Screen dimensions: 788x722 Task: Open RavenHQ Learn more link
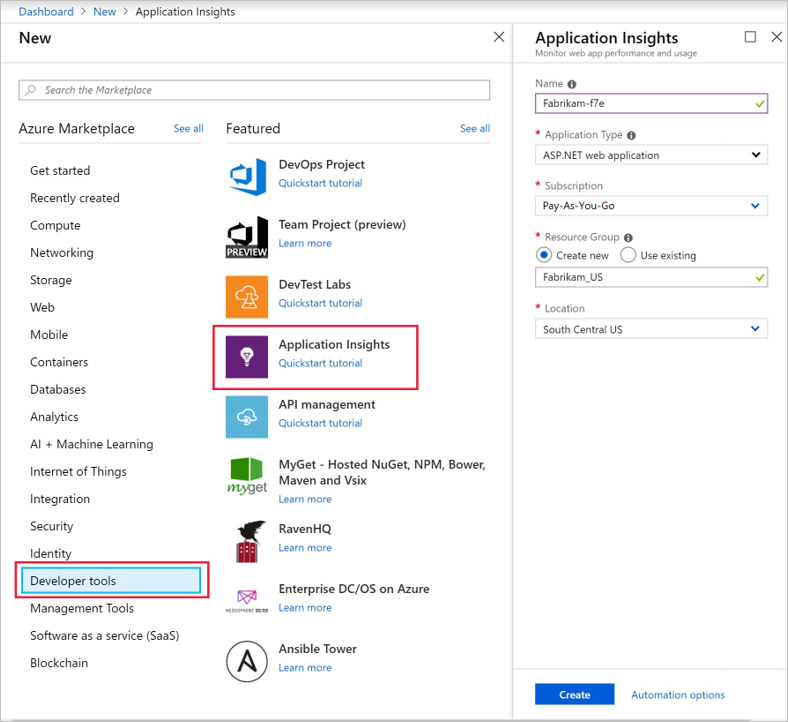(305, 548)
